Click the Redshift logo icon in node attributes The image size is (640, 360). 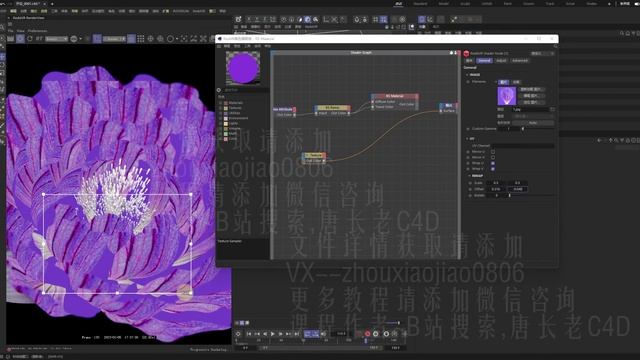(466, 53)
